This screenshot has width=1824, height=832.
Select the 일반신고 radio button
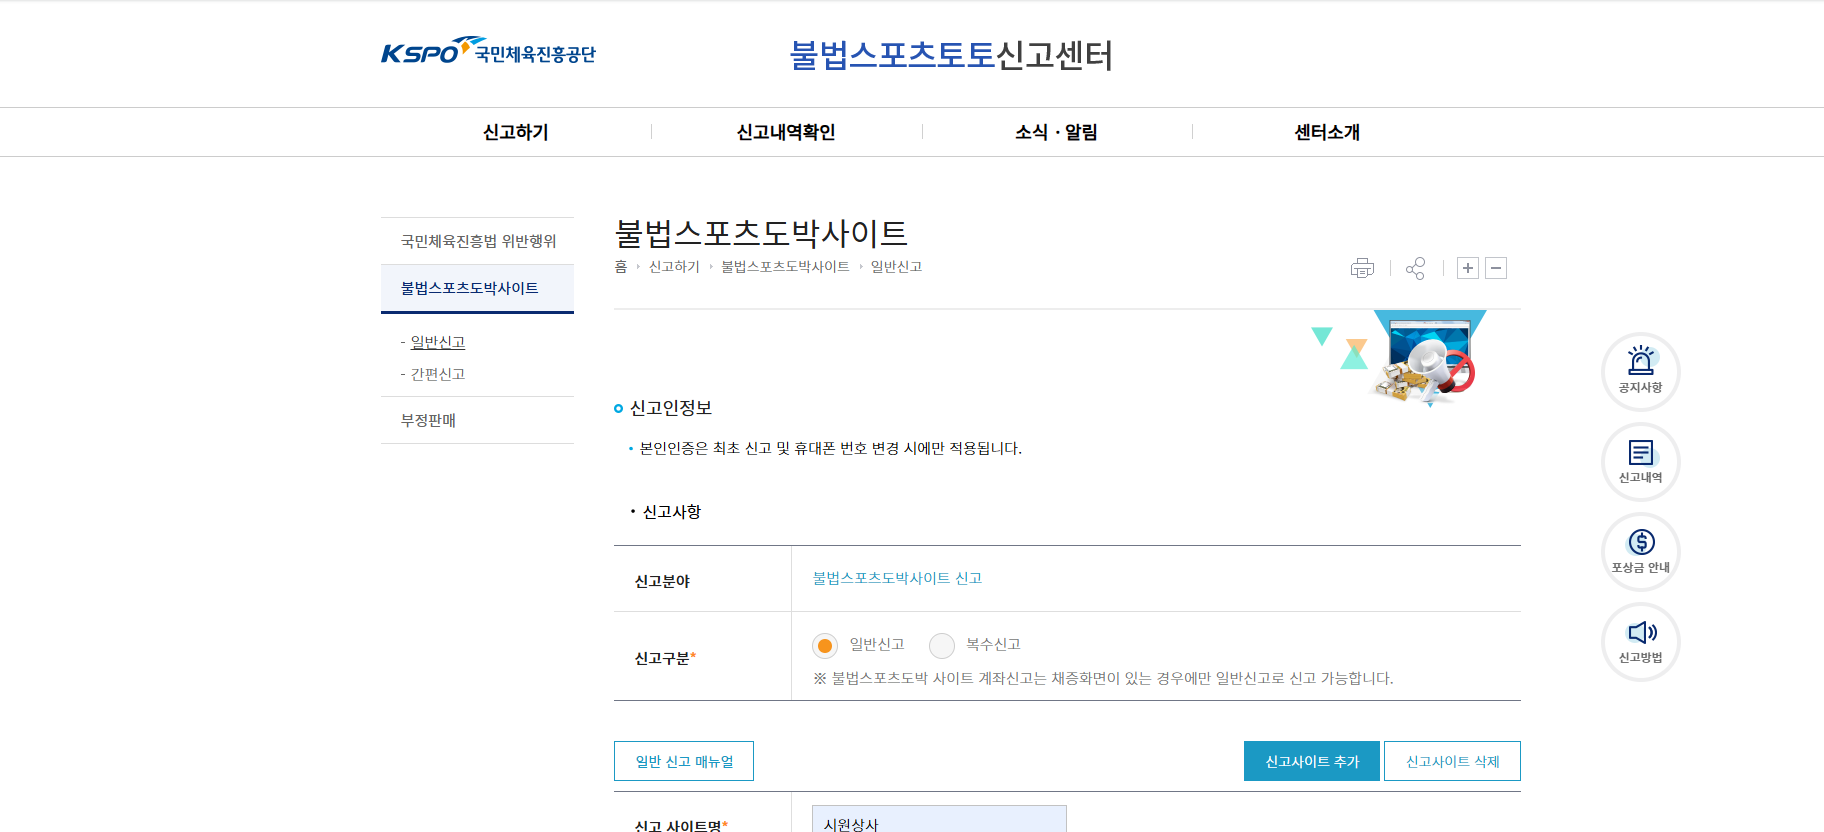click(825, 646)
